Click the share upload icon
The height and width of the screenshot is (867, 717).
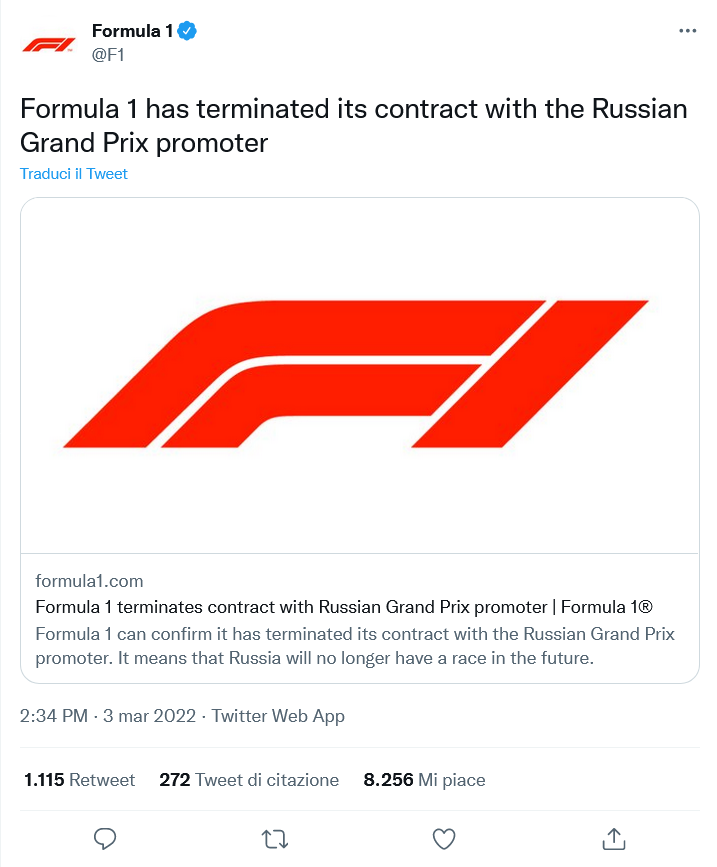point(614,838)
